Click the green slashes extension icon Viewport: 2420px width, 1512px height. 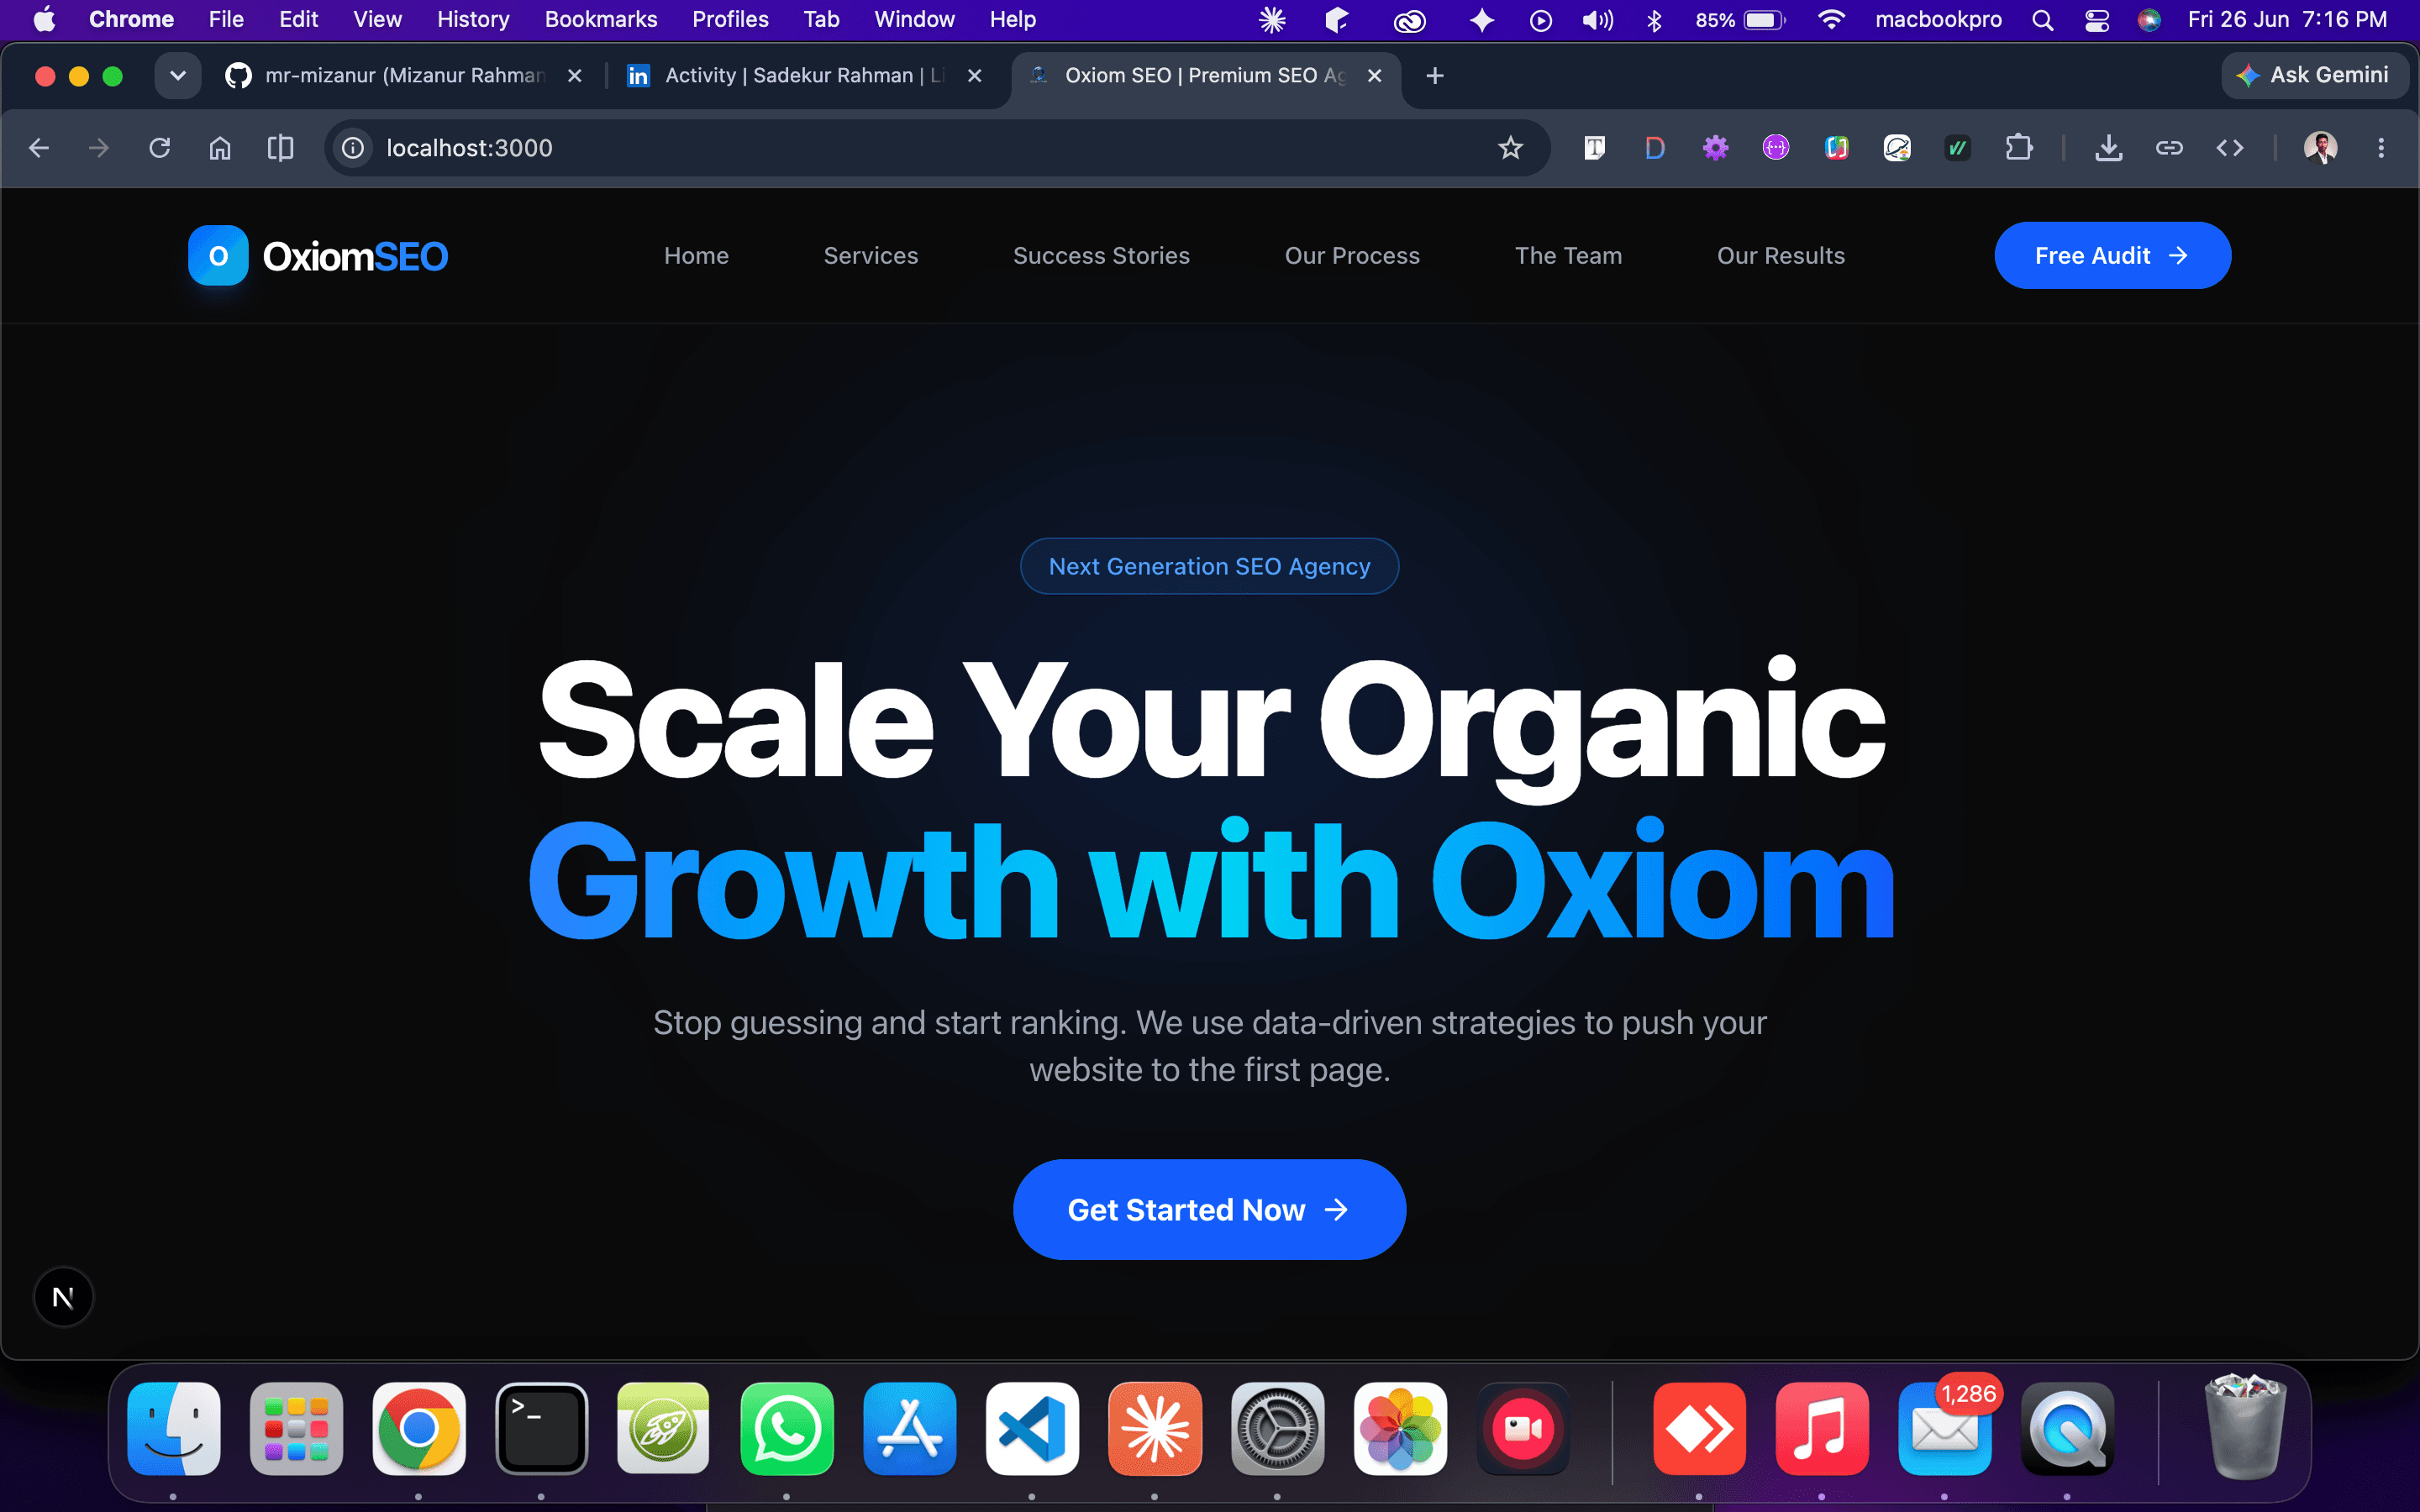[x=1958, y=148]
